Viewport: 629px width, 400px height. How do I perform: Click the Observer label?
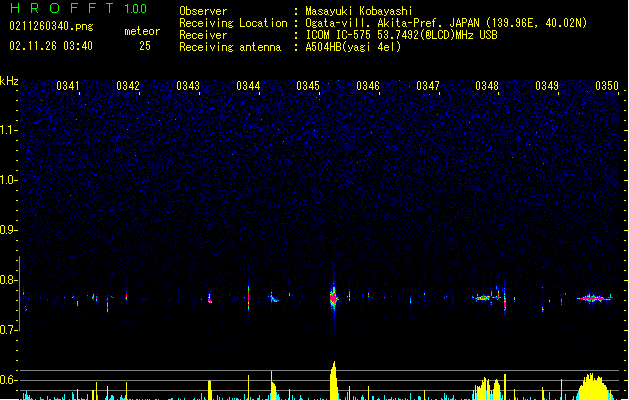(x=203, y=11)
